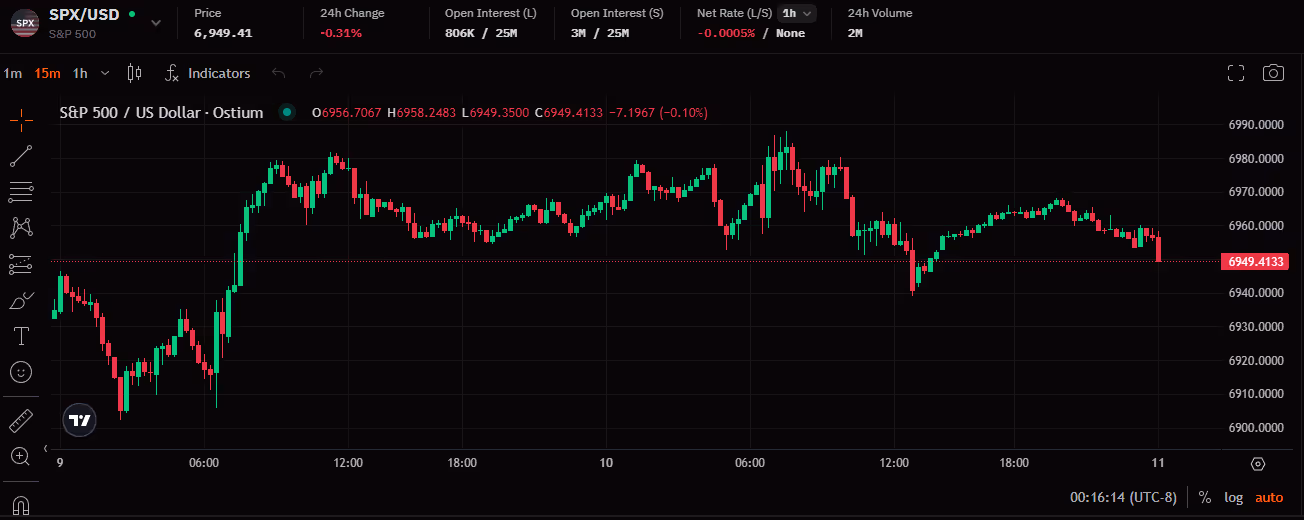The width and height of the screenshot is (1304, 520).
Task: Activate the Zoom In tool
Action: 20,456
